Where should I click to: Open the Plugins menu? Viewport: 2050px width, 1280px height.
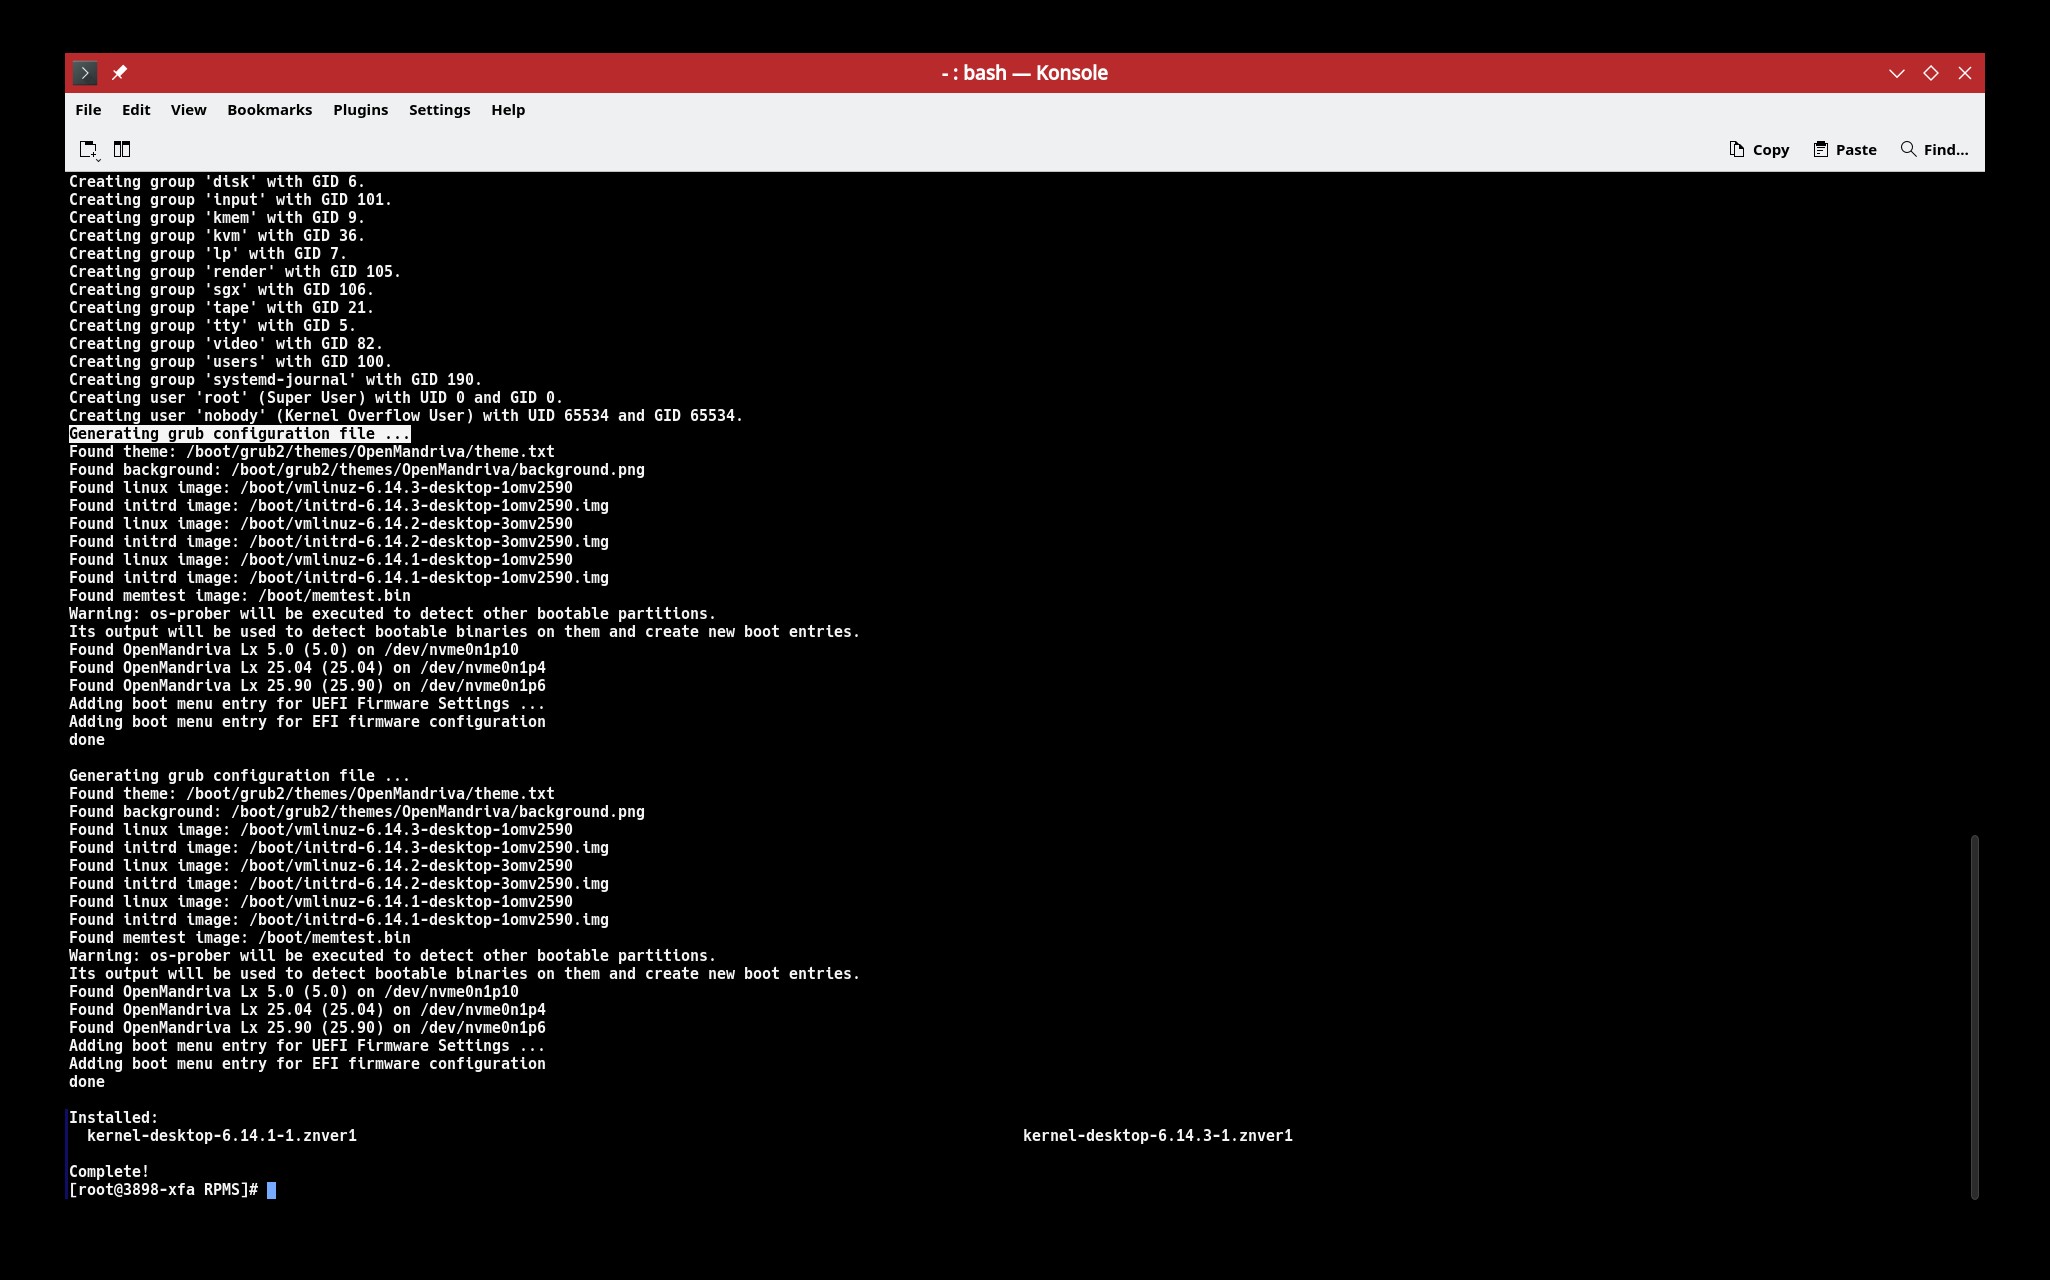point(360,110)
